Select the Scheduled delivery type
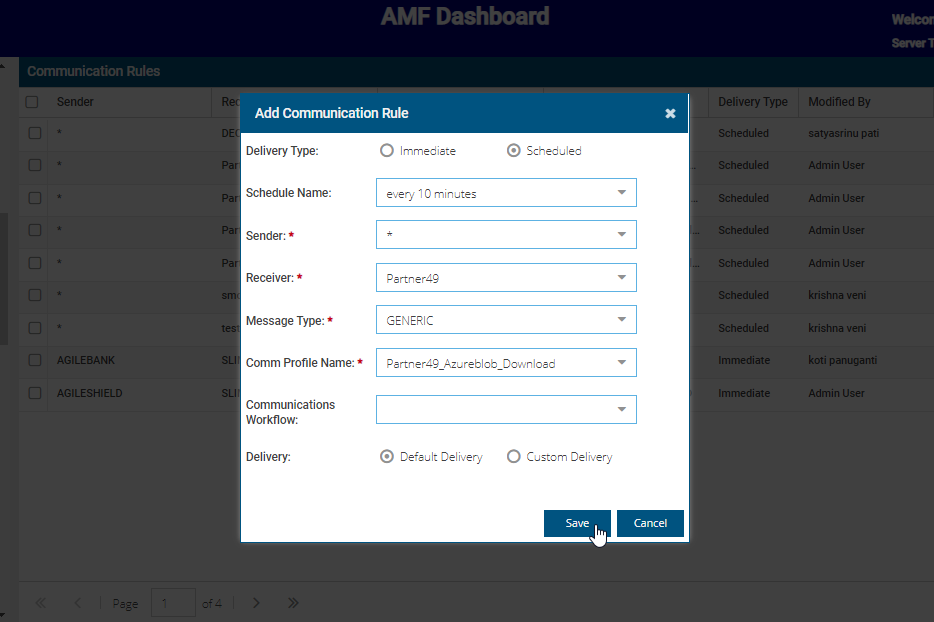Screen dimensions: 934x622 click(514, 151)
